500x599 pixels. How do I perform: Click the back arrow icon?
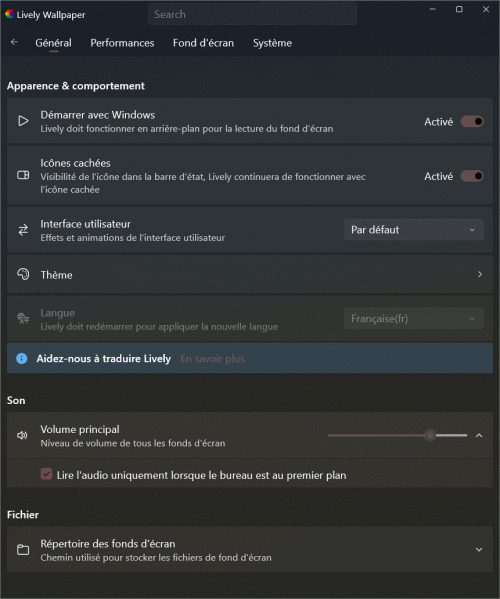[x=15, y=42]
